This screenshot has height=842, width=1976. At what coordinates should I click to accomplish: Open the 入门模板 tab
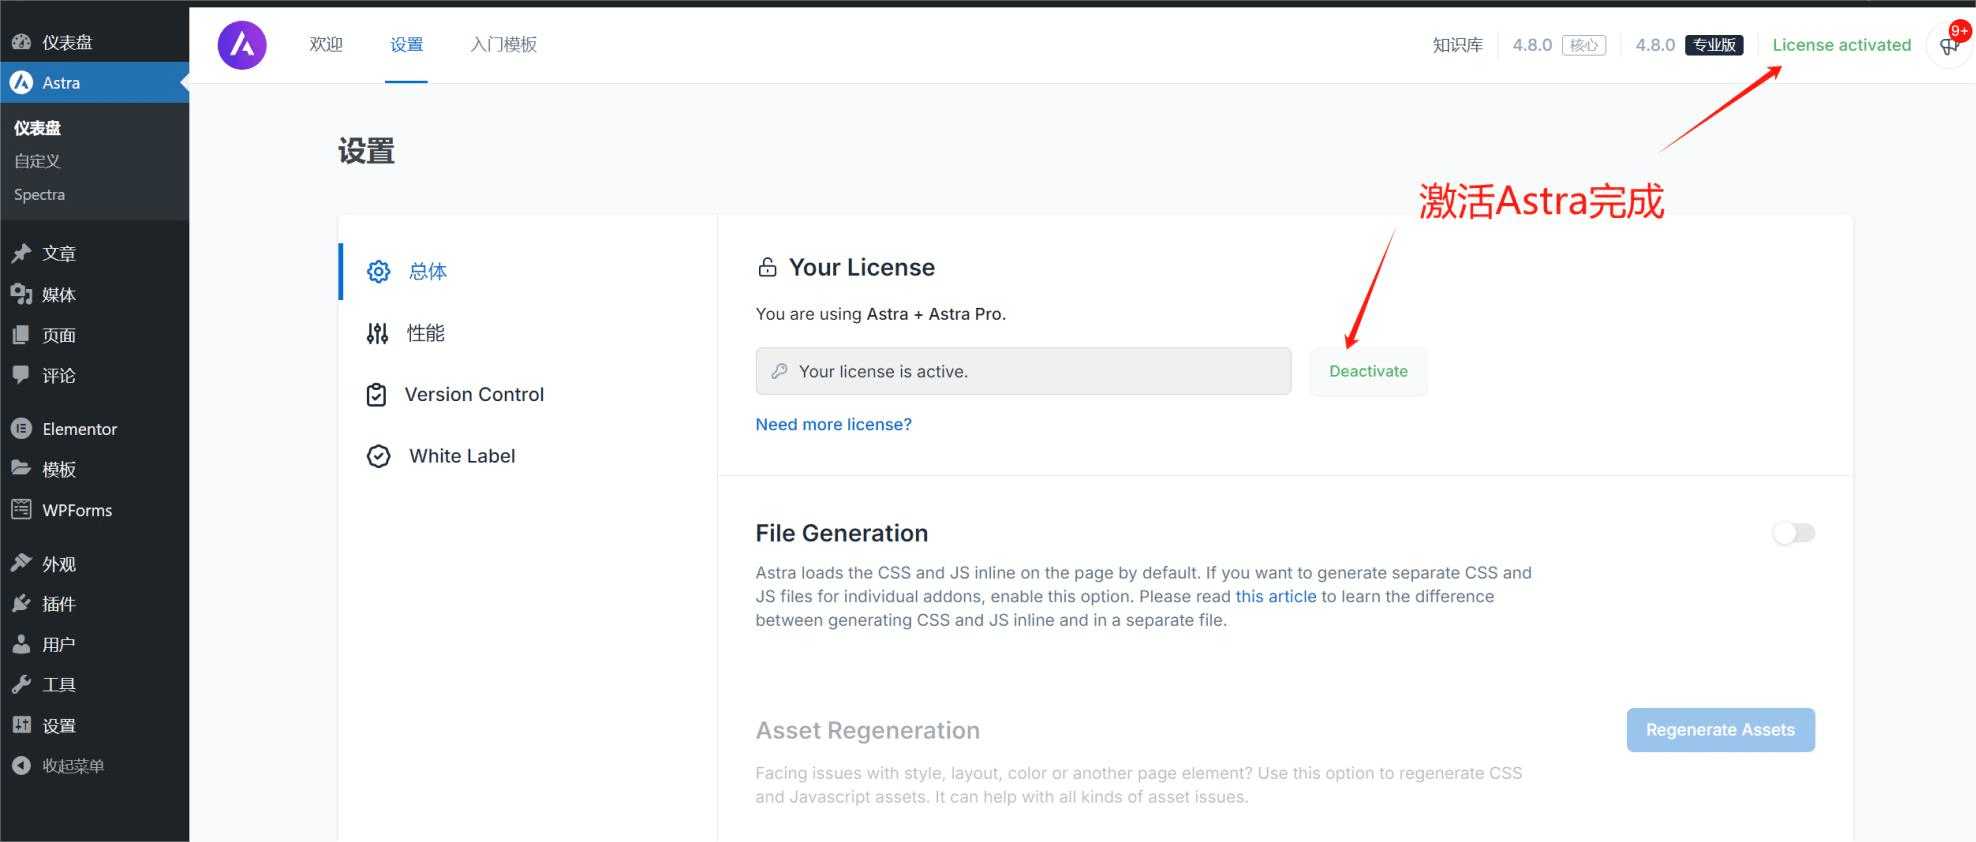click(503, 44)
